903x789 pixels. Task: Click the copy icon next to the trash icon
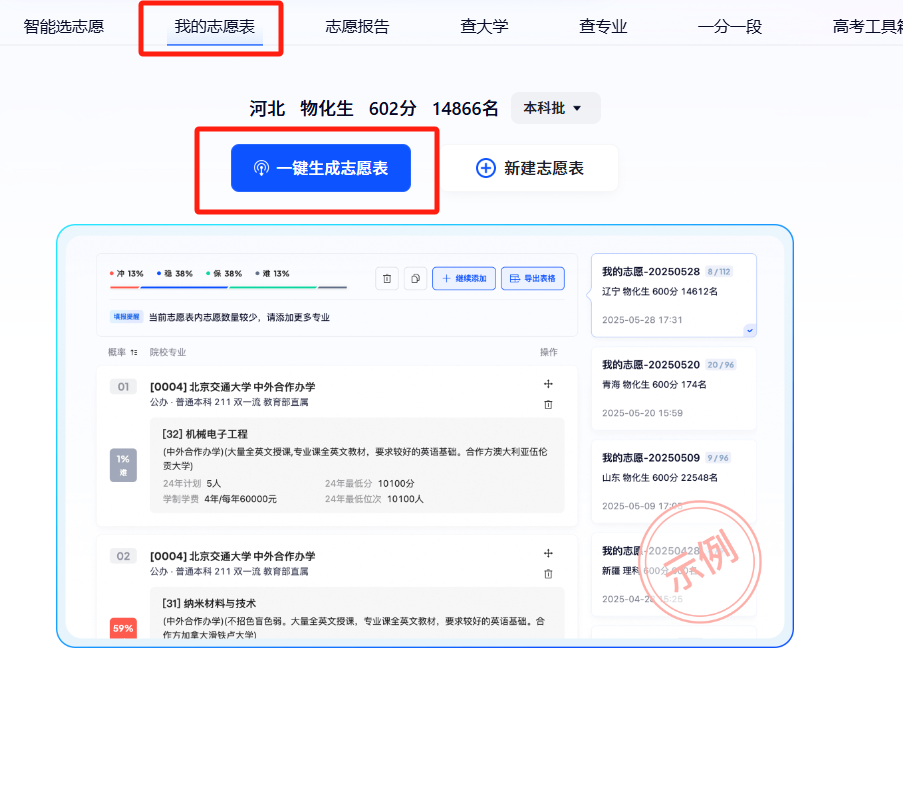coord(415,278)
